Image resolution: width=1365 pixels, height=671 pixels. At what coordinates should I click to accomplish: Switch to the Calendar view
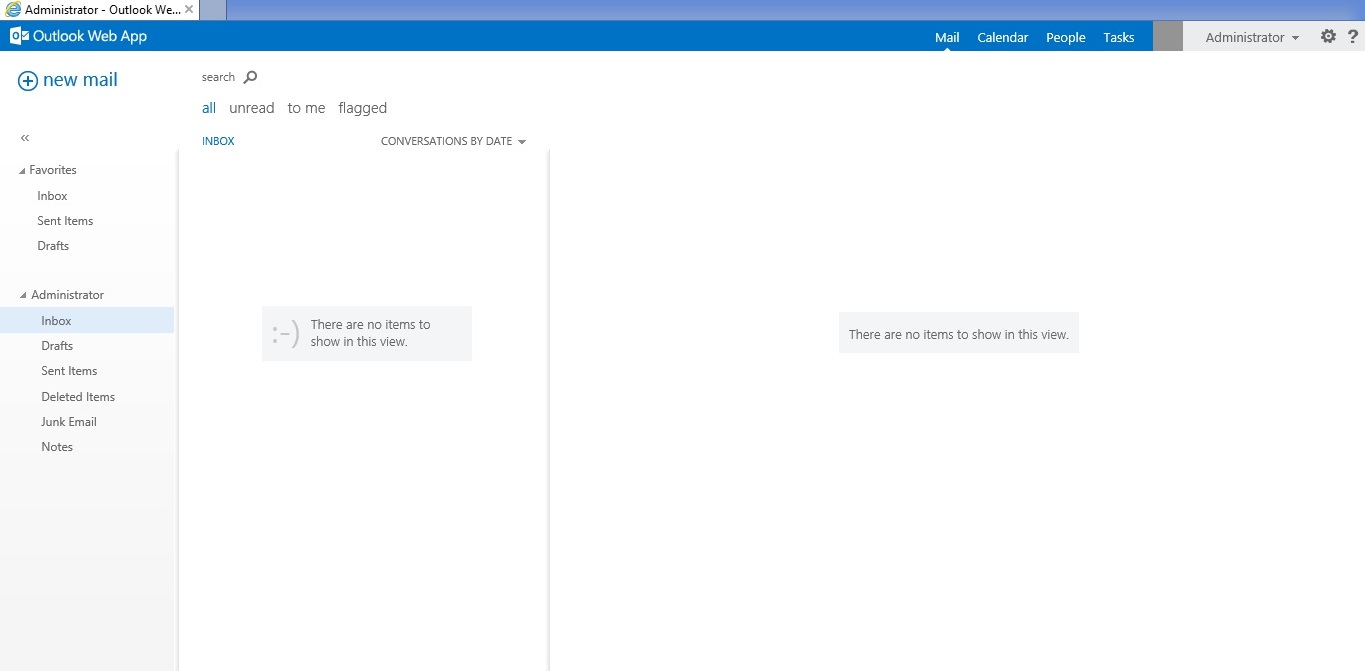click(x=1002, y=37)
